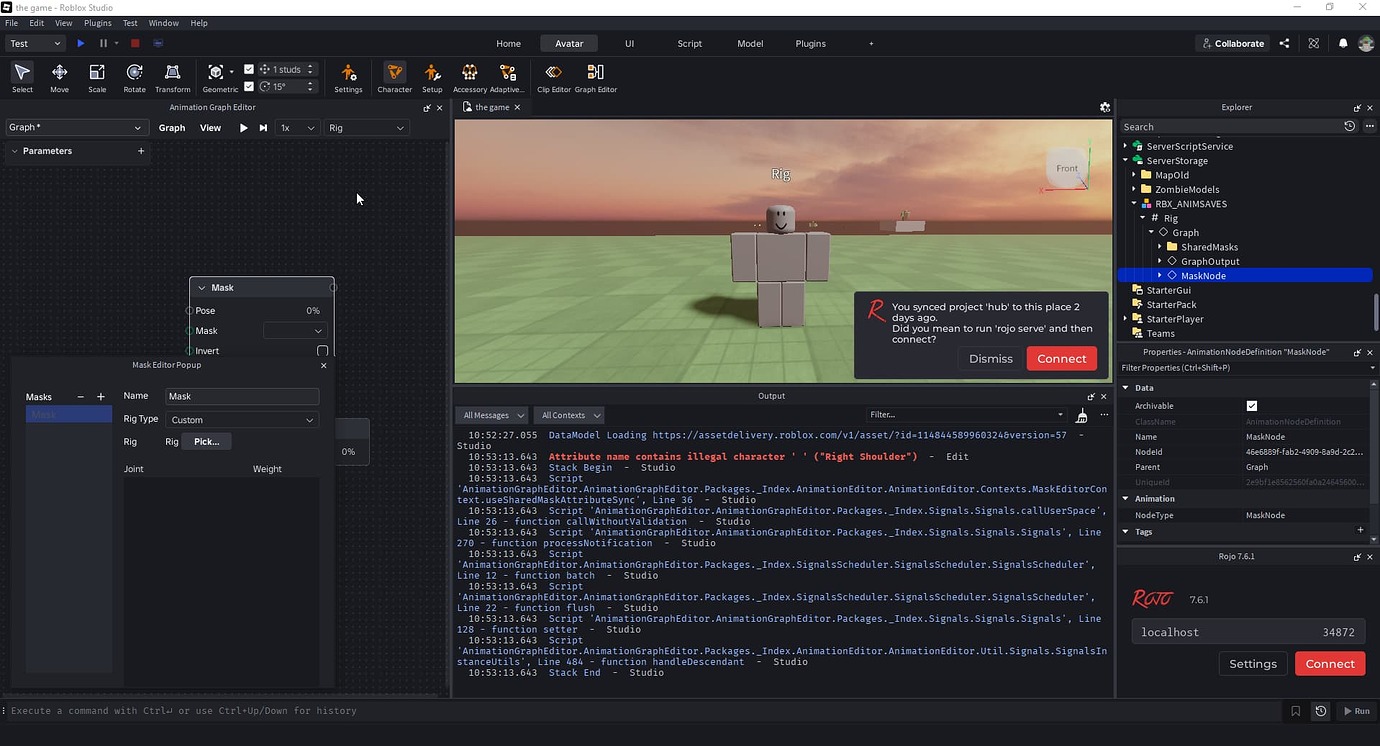Dismiss the Rojo sync notification

[991, 359]
